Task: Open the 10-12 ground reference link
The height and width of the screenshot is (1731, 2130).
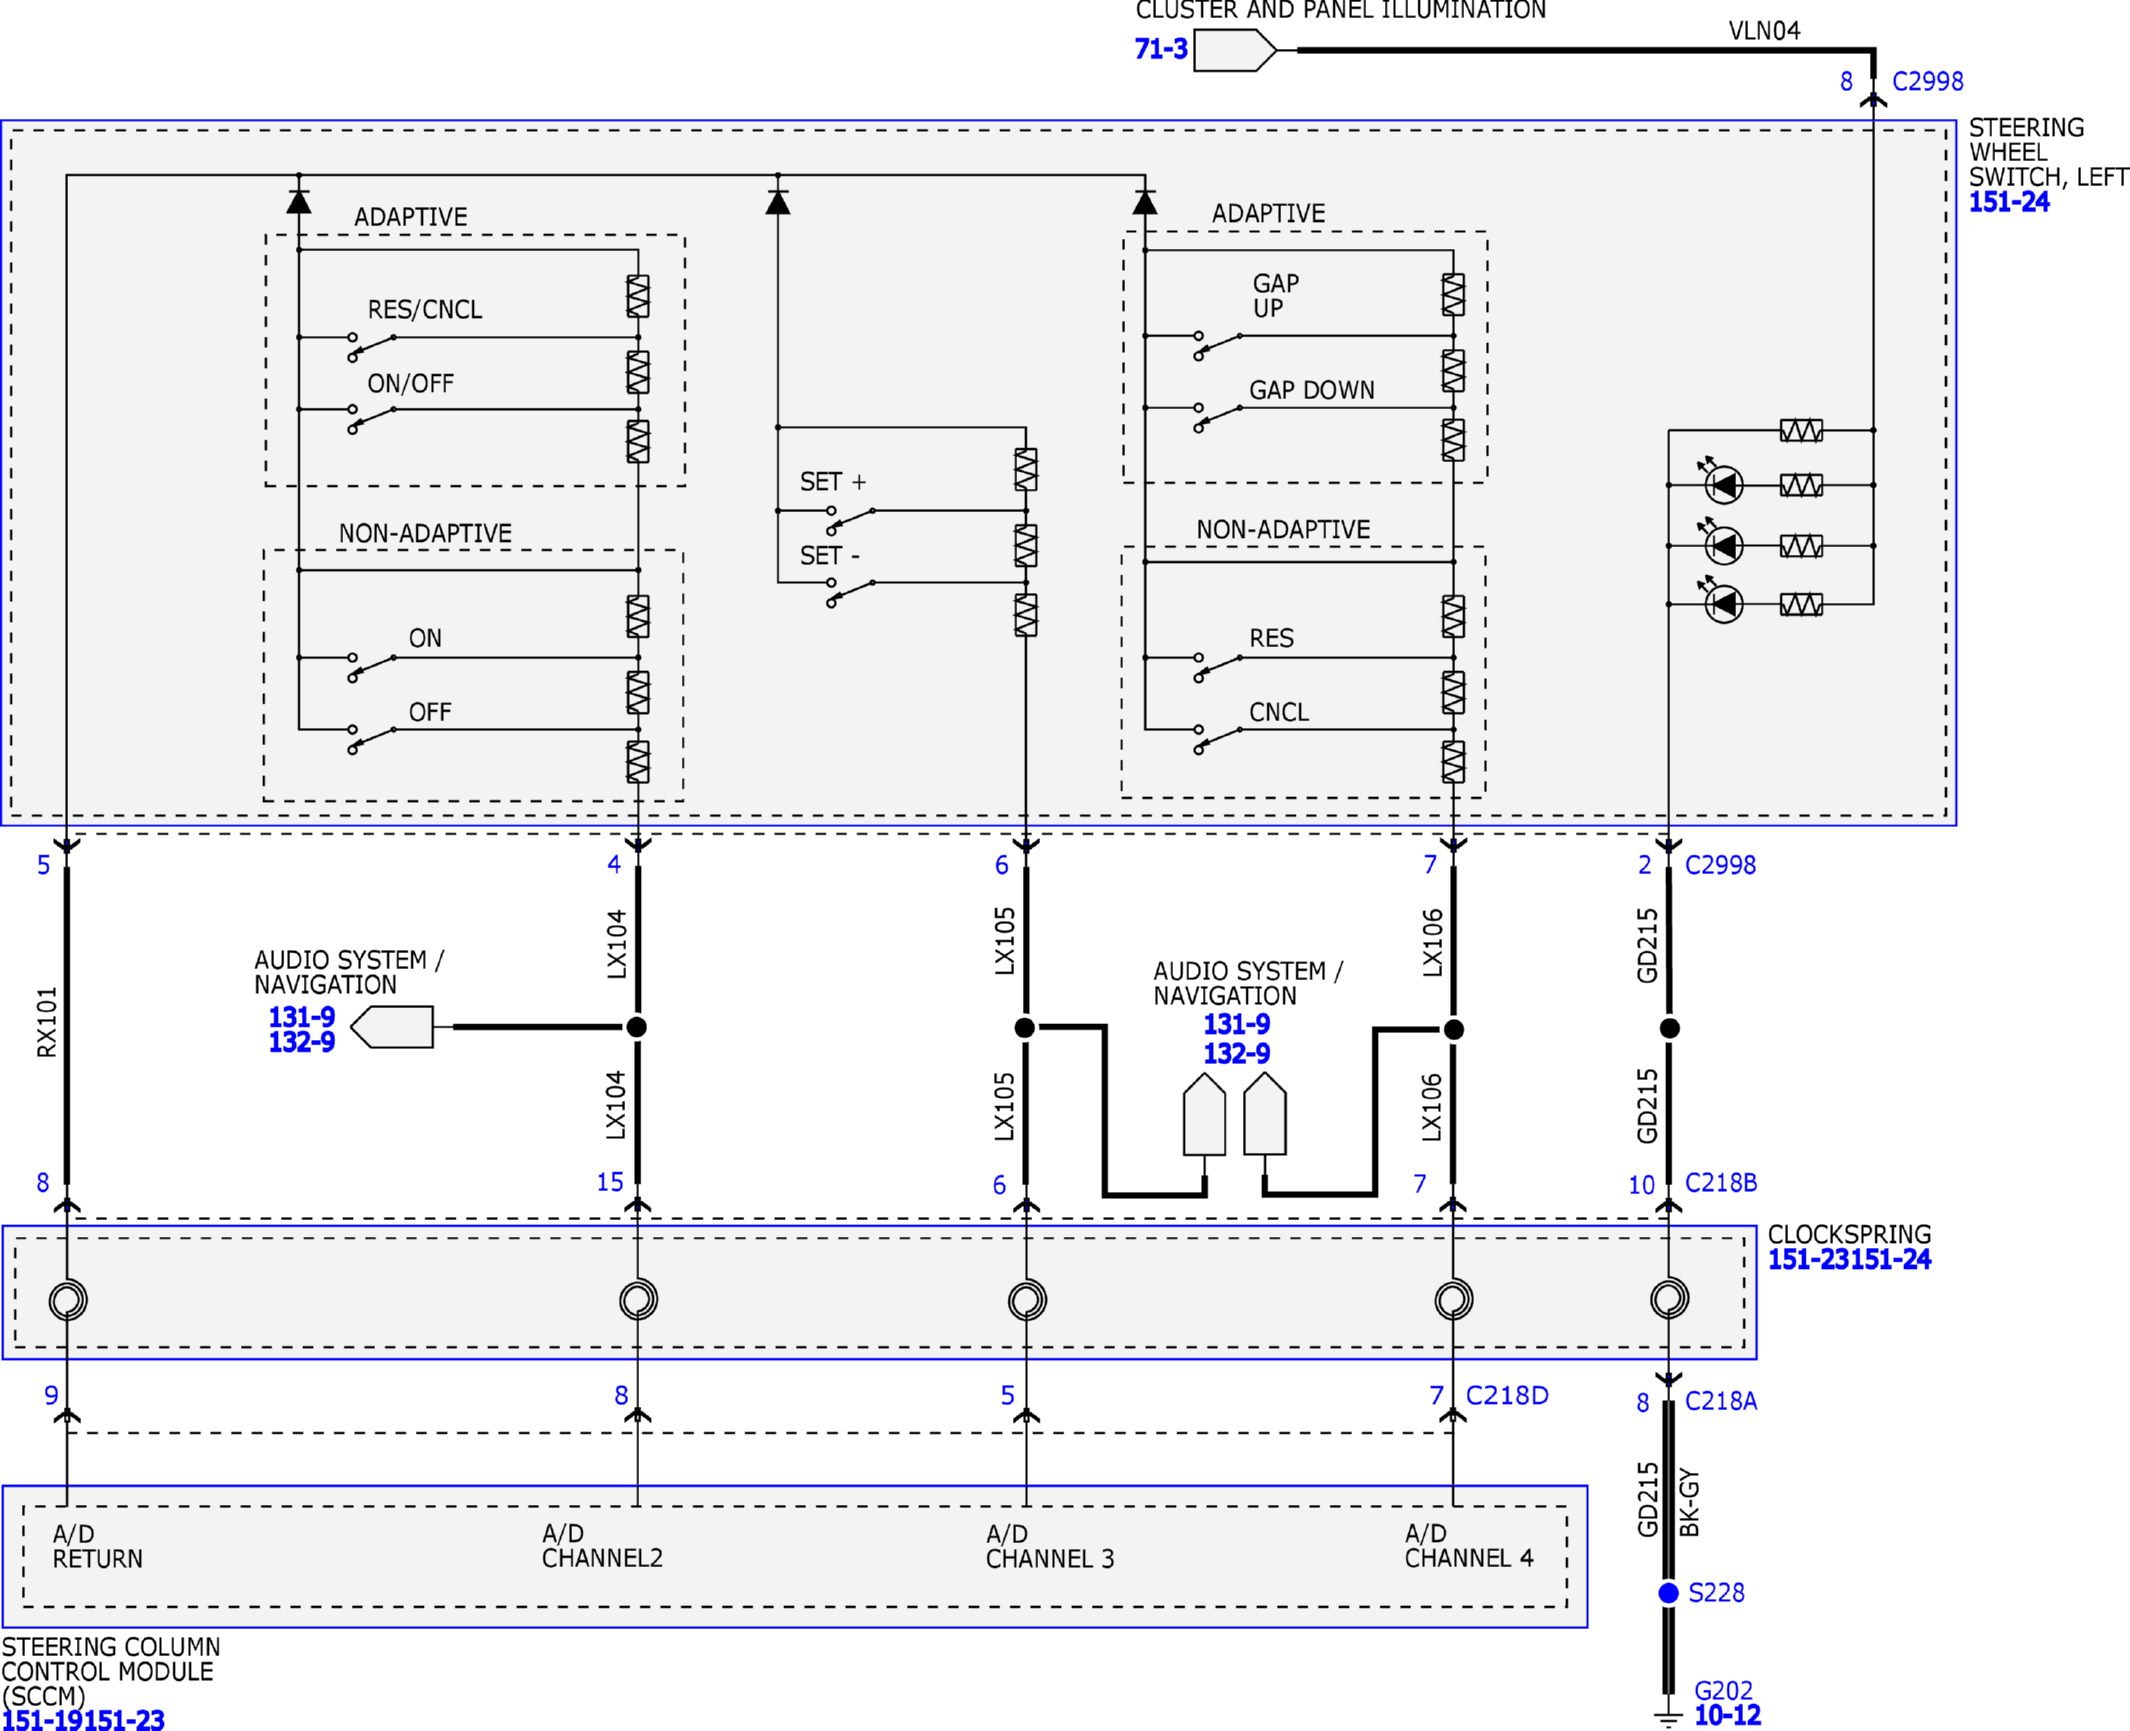Action: tap(1727, 1715)
